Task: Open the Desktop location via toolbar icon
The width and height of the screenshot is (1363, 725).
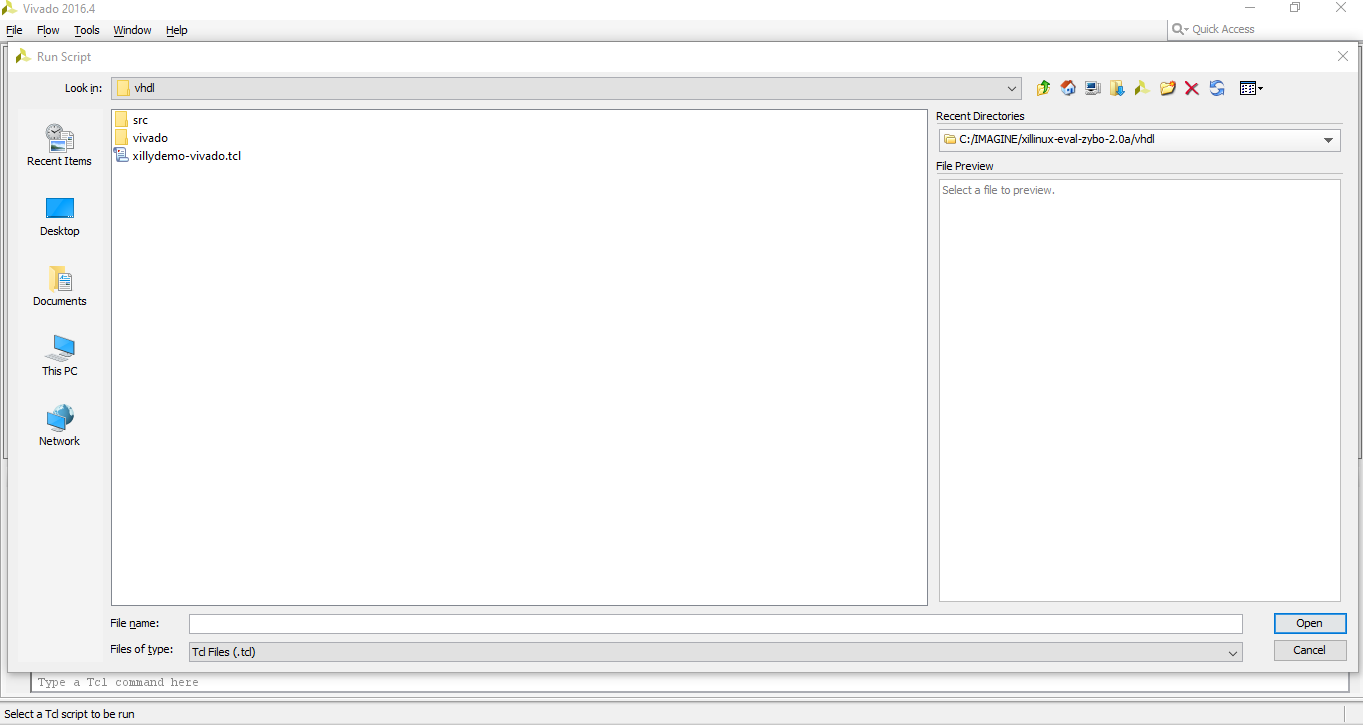Action: point(1093,88)
